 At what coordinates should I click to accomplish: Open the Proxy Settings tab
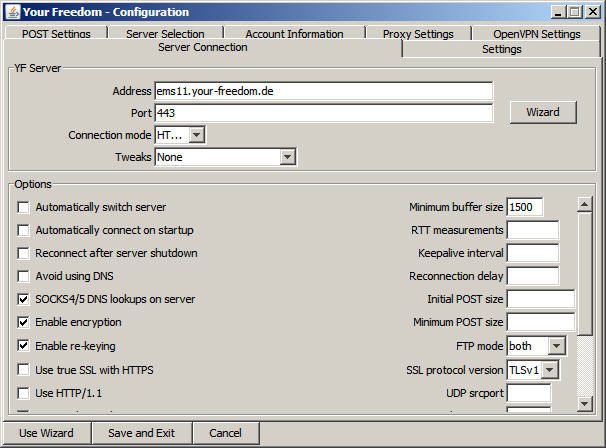pos(417,34)
